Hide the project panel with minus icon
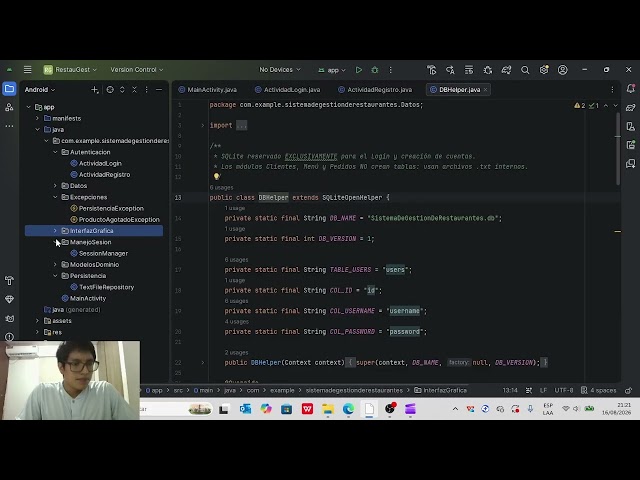The height and width of the screenshot is (480, 640). coord(159,89)
